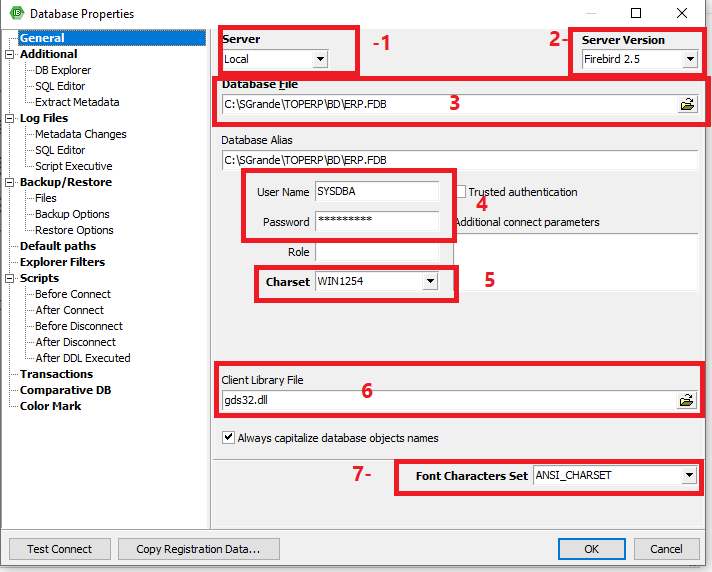
Task: Open the Font Characters Set dropdown
Action: point(689,476)
